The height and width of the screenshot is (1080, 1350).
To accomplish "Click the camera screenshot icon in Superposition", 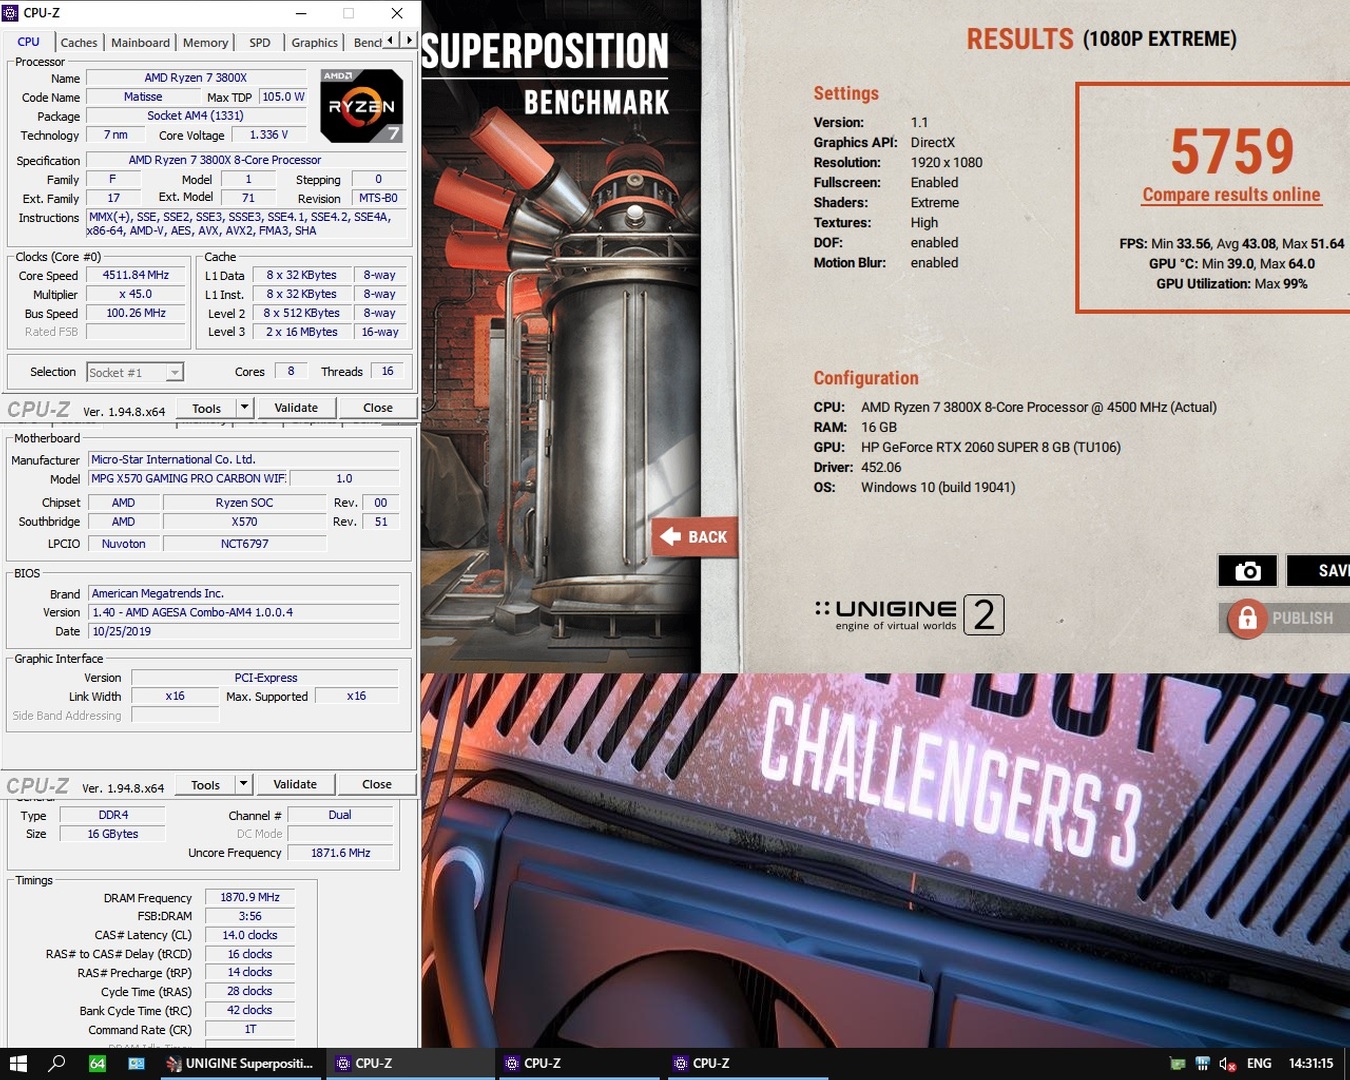I will point(1247,571).
